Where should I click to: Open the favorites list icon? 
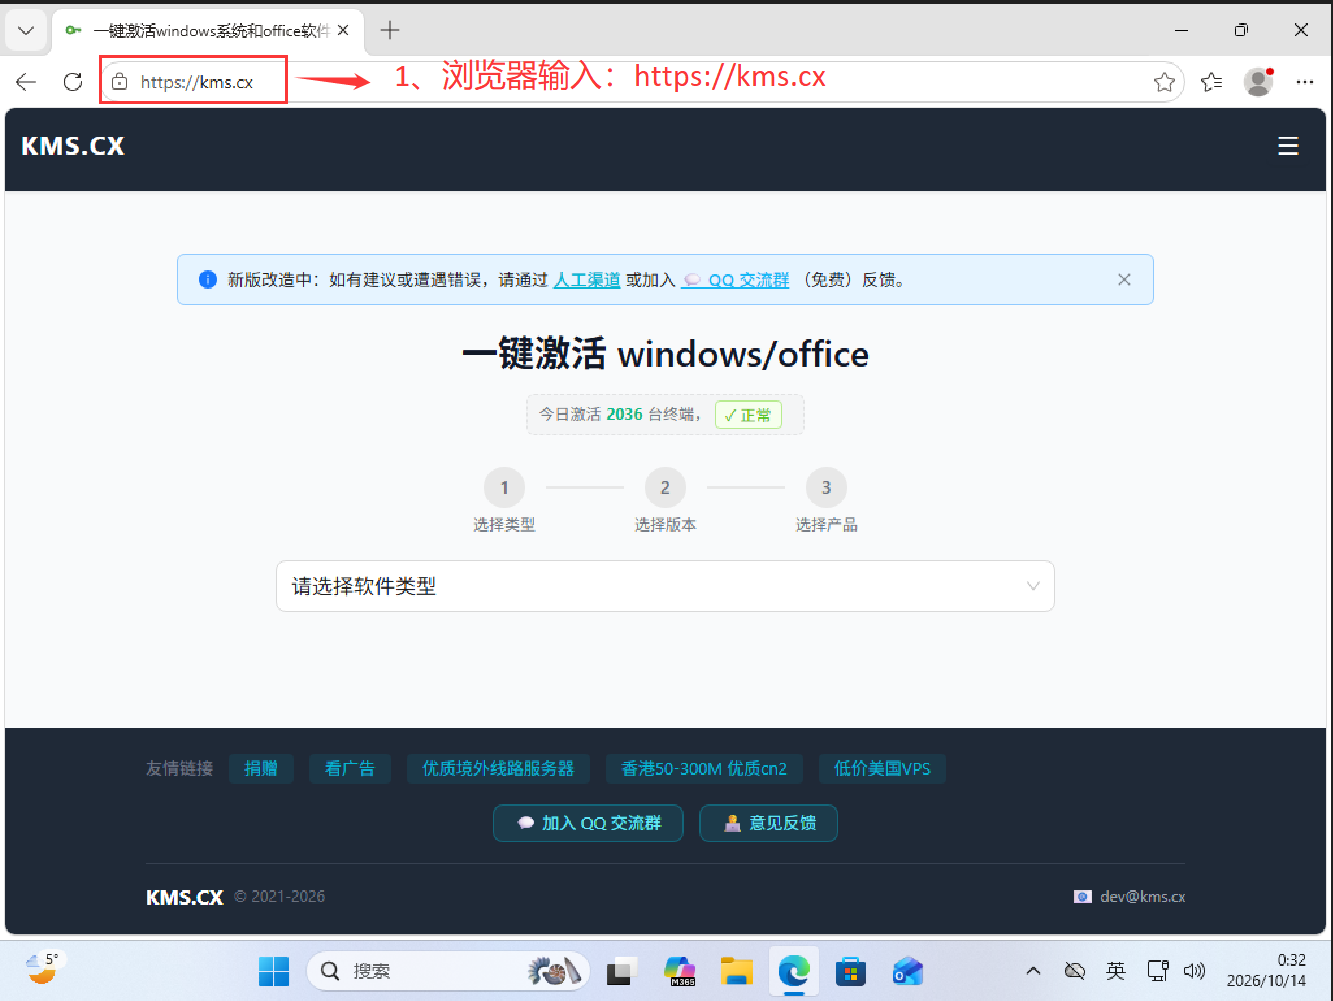(x=1211, y=82)
